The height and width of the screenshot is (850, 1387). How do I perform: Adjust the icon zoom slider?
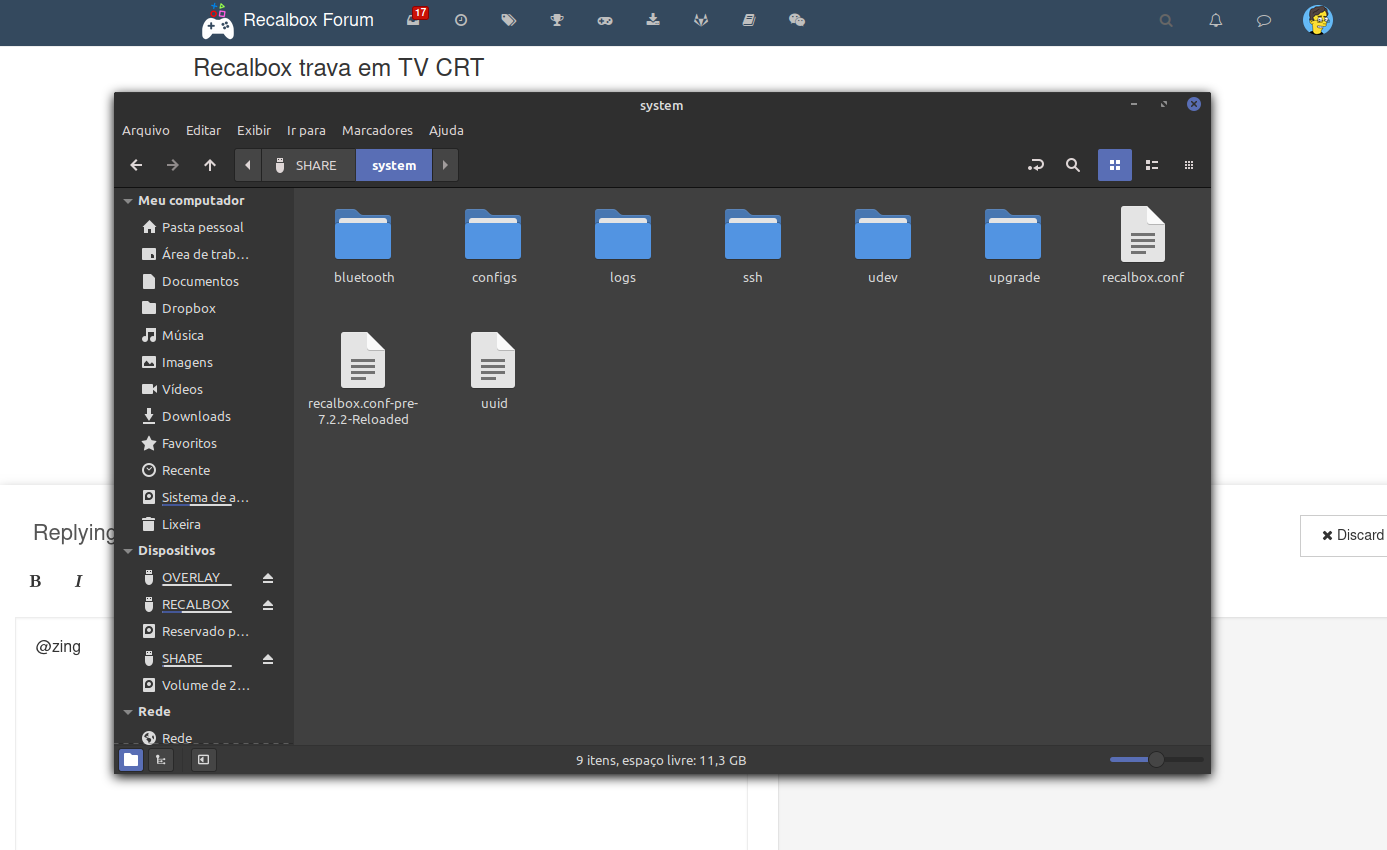click(x=1156, y=760)
